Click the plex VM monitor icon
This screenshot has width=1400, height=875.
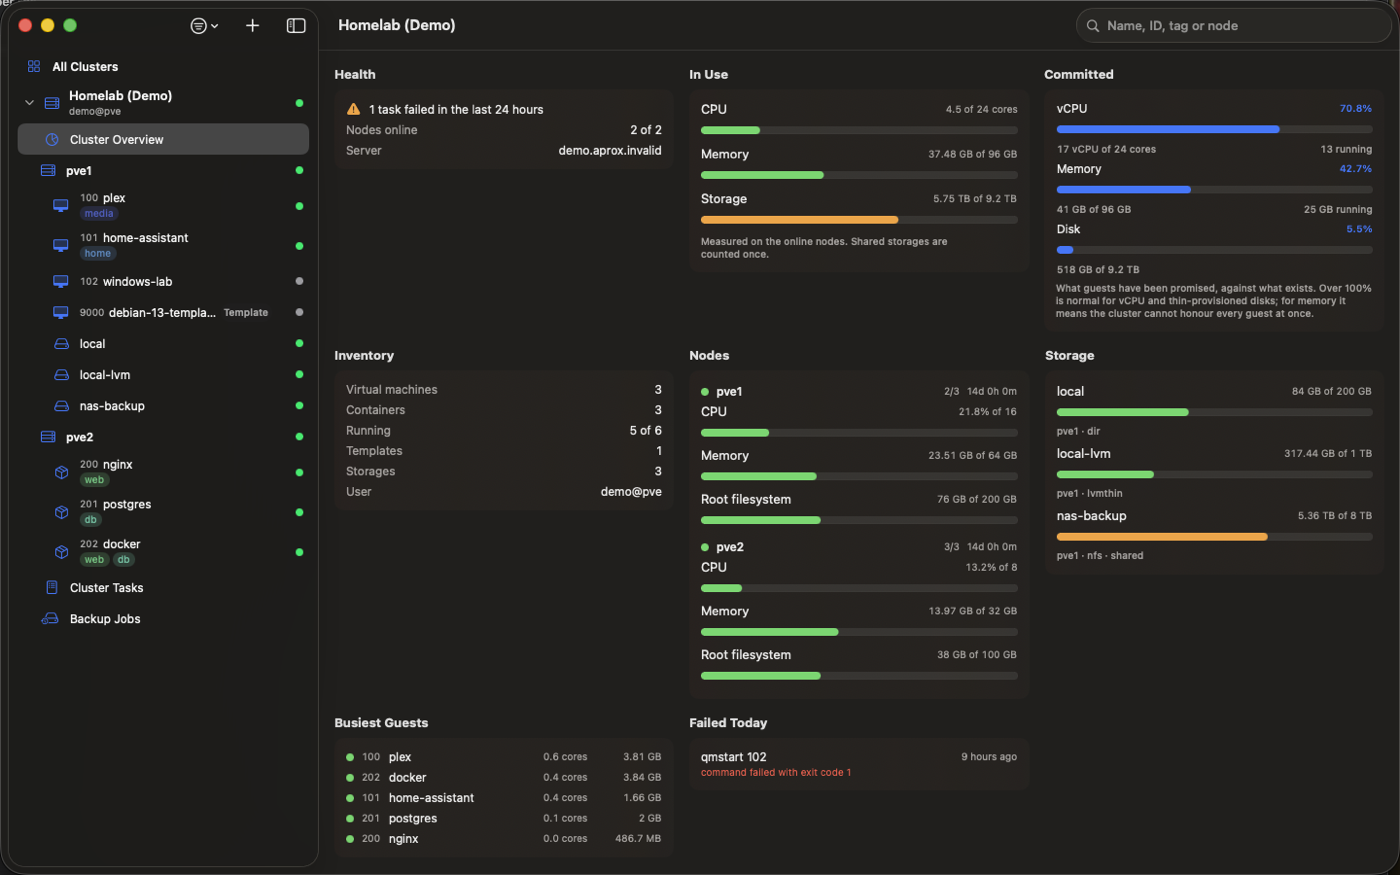pyautogui.click(x=61, y=206)
